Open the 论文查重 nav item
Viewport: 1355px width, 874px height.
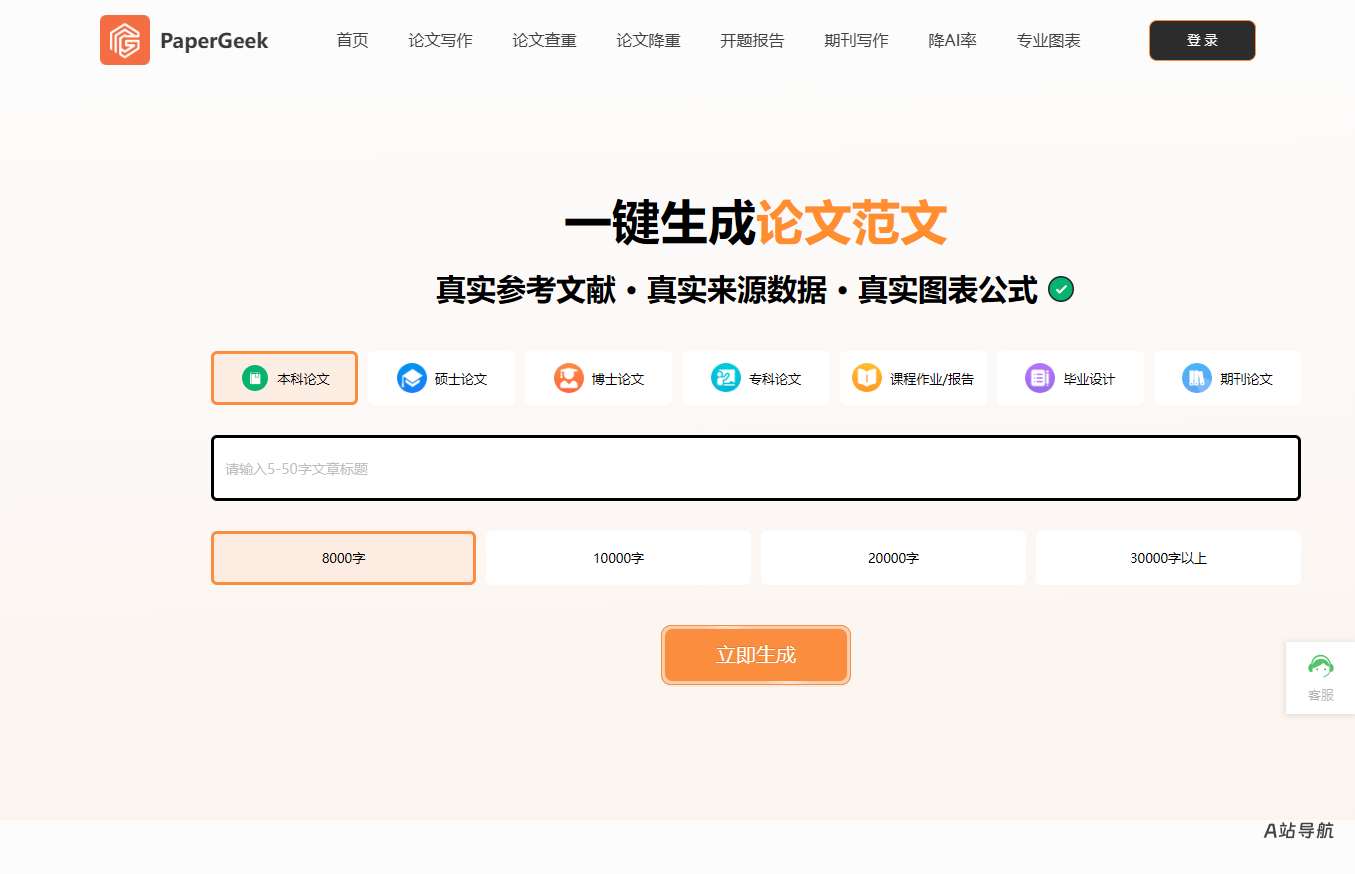544,41
